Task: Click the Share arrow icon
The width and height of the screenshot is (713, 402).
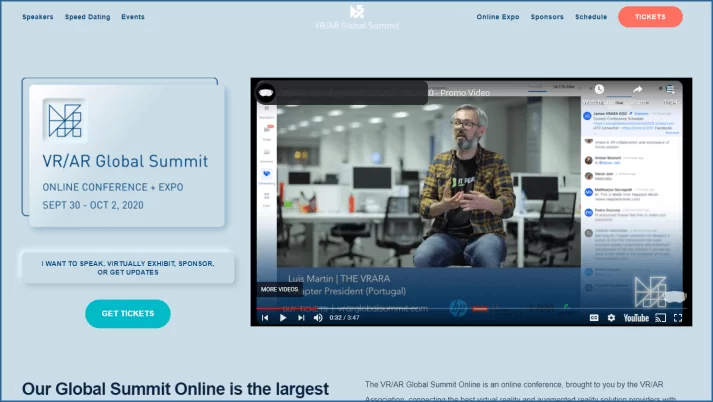Action: coord(638,89)
